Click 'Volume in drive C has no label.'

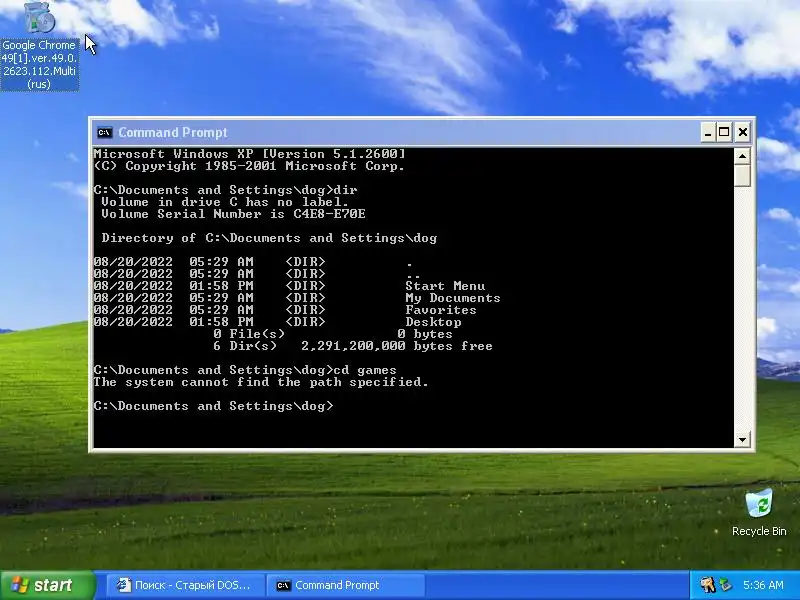[x=225, y=202]
